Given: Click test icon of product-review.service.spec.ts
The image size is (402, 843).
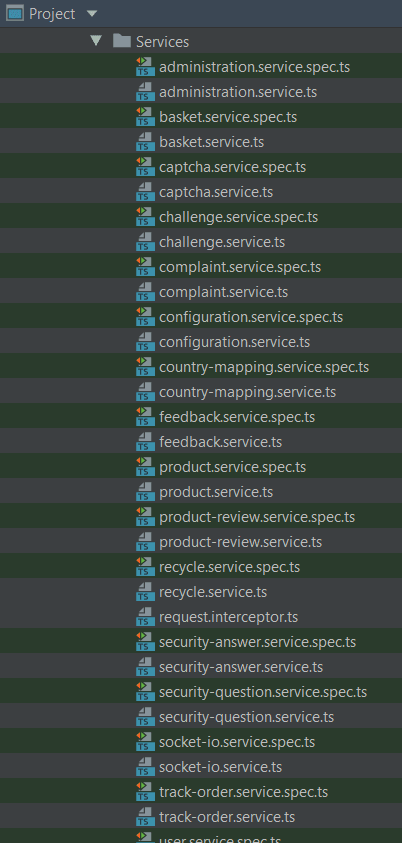Looking at the screenshot, I should [143, 517].
